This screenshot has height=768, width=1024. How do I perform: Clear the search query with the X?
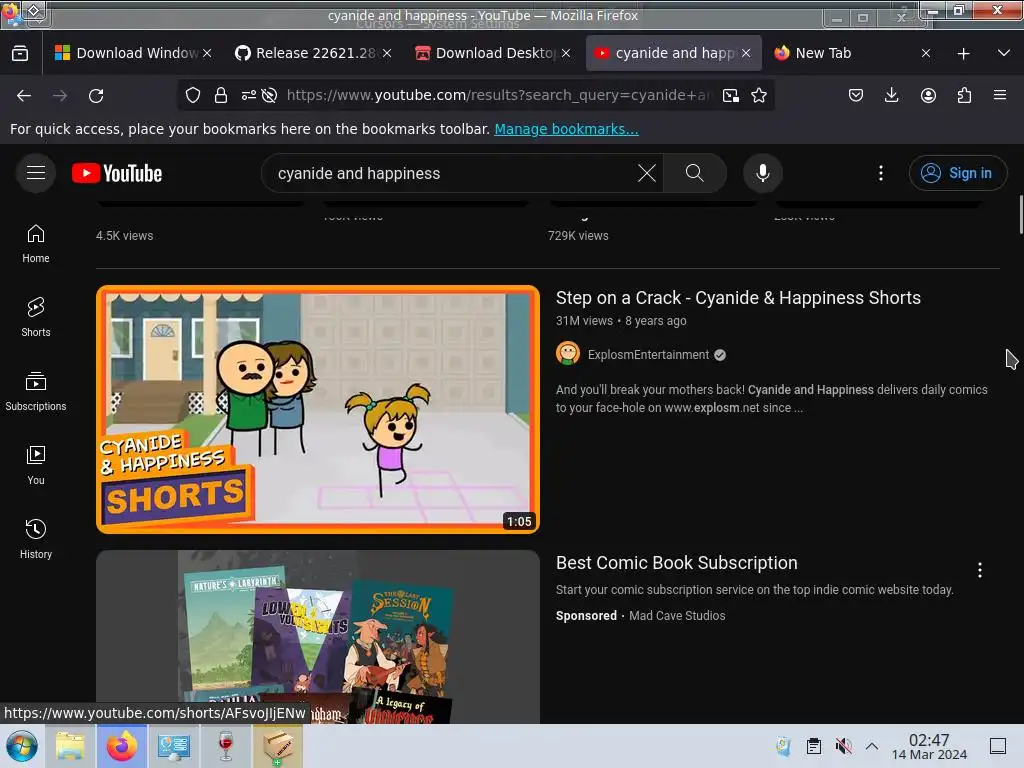tap(647, 173)
